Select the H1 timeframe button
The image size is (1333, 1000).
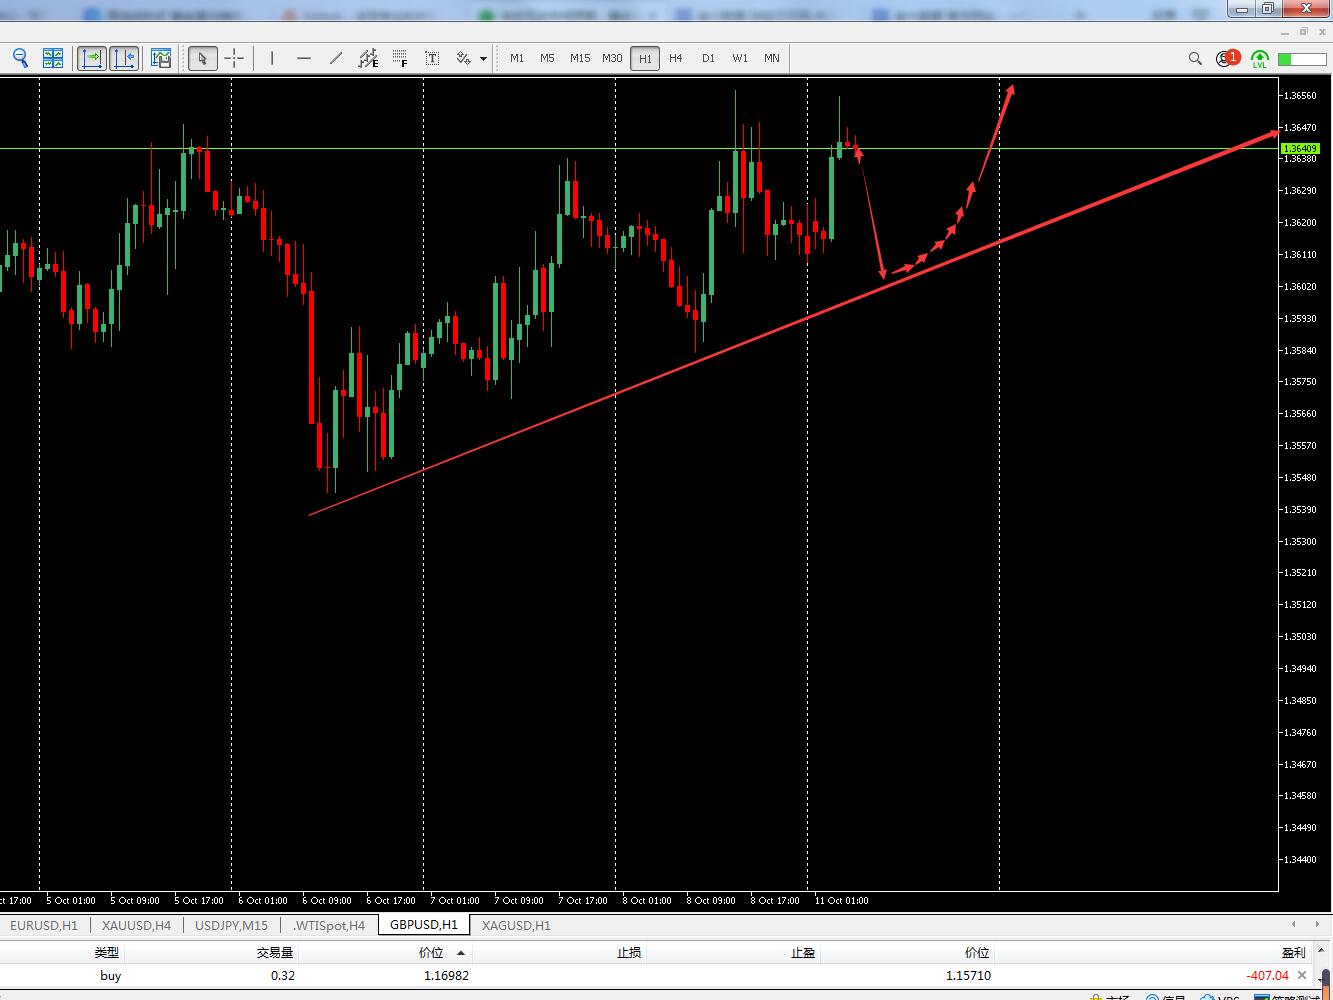coord(645,58)
